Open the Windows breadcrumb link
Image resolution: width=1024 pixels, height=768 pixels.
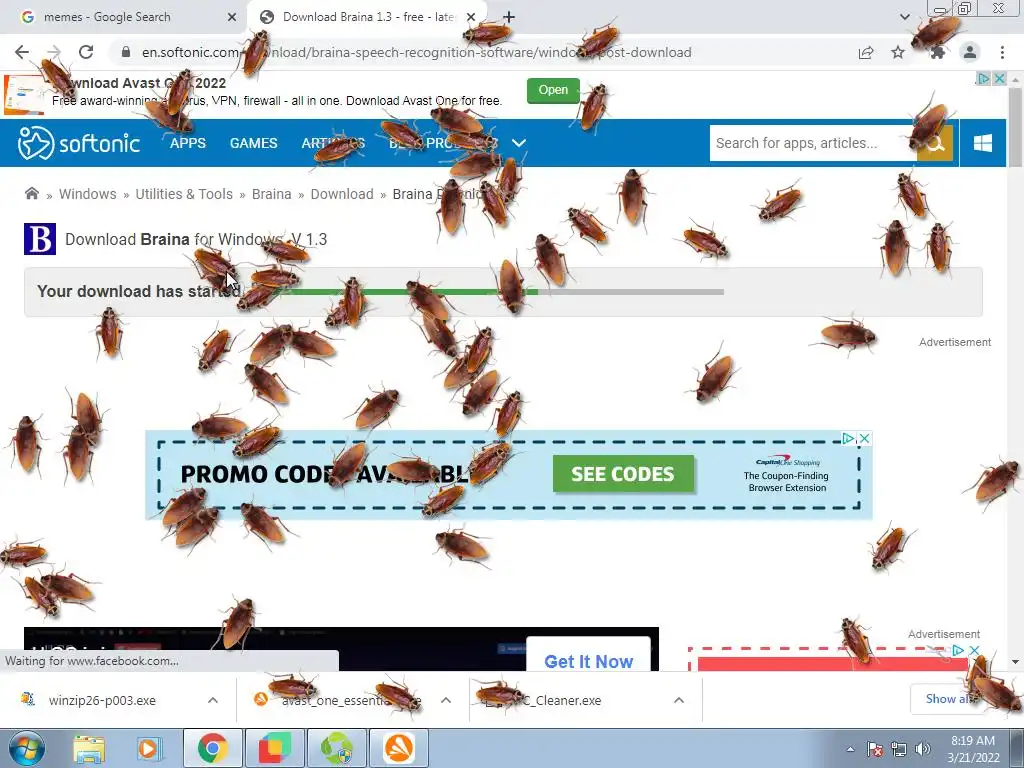[88, 194]
